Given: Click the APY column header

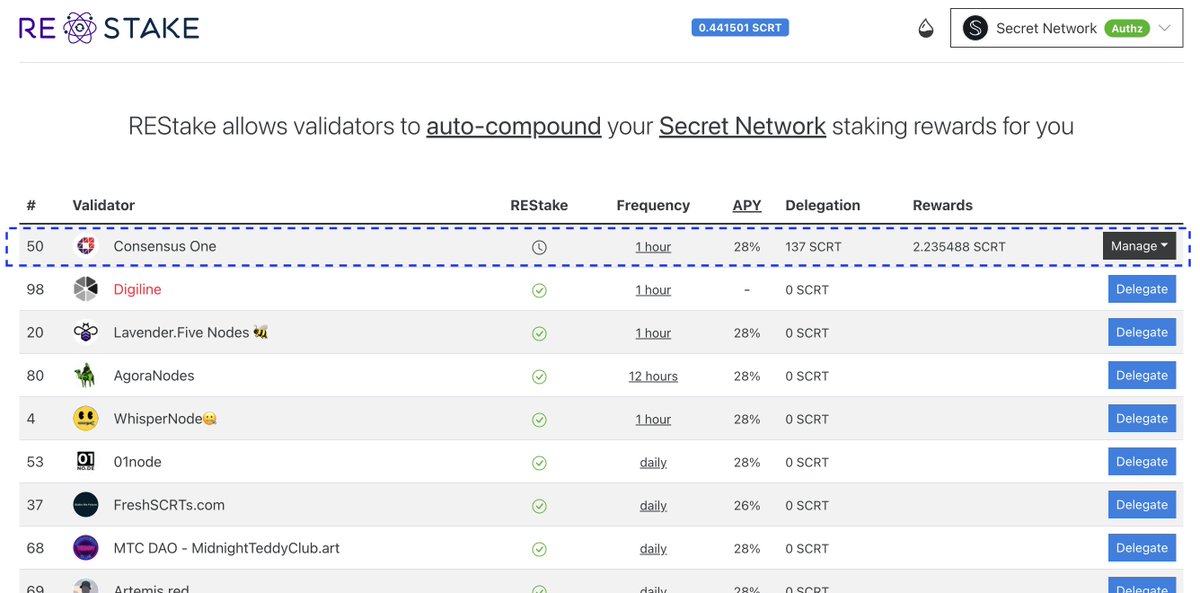Looking at the screenshot, I should tap(747, 205).
